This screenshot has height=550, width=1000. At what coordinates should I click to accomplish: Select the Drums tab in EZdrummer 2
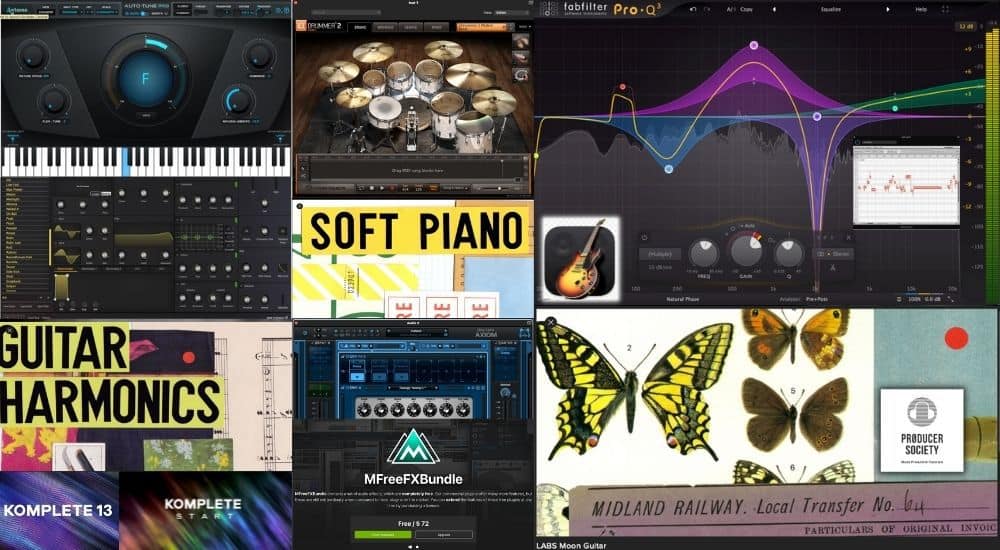[x=360, y=27]
